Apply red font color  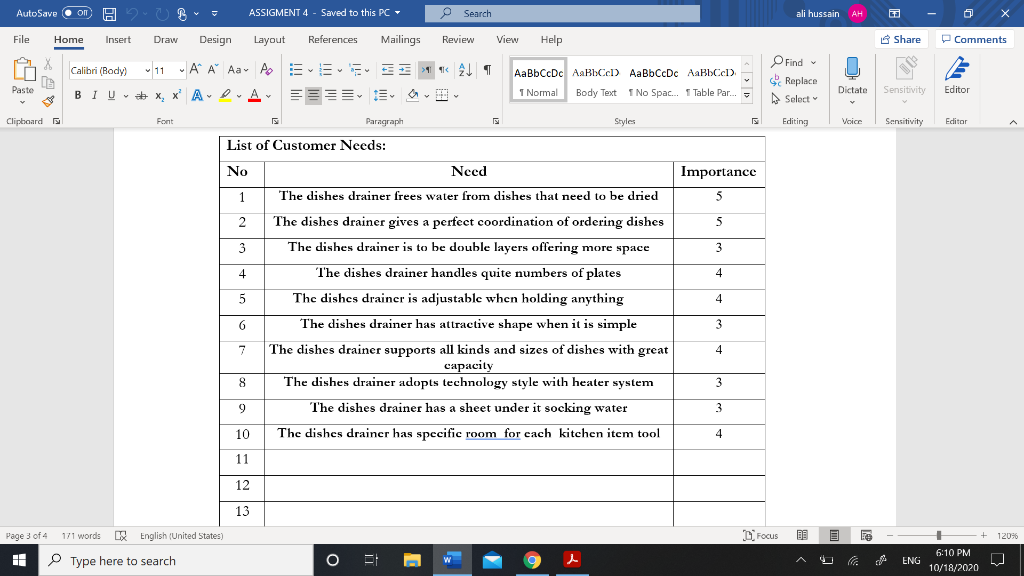coord(255,96)
